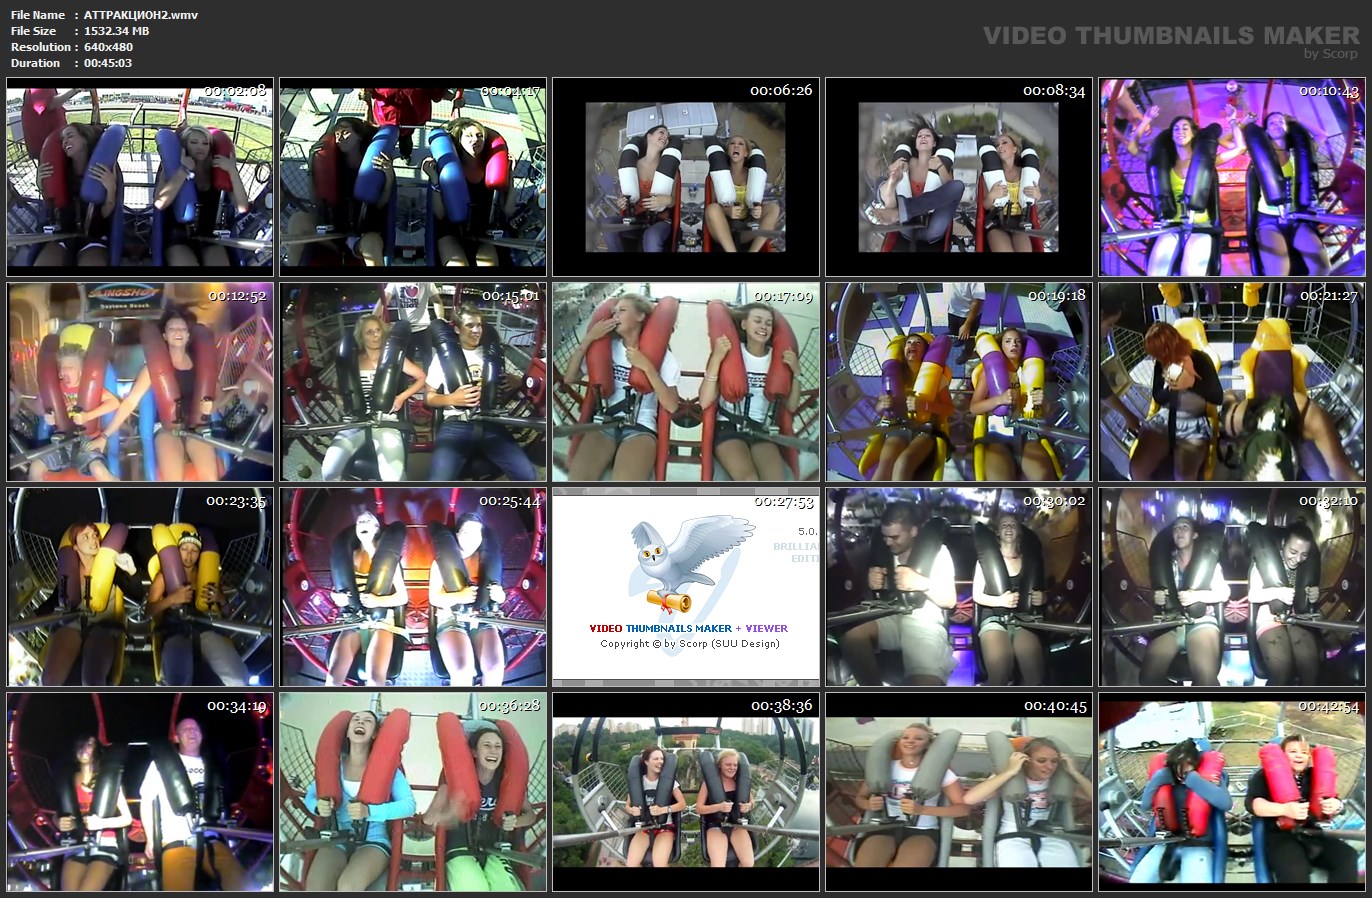The image size is (1372, 898).
Task: Open the final thumbnail at 00:42:54
Action: click(x=1232, y=792)
